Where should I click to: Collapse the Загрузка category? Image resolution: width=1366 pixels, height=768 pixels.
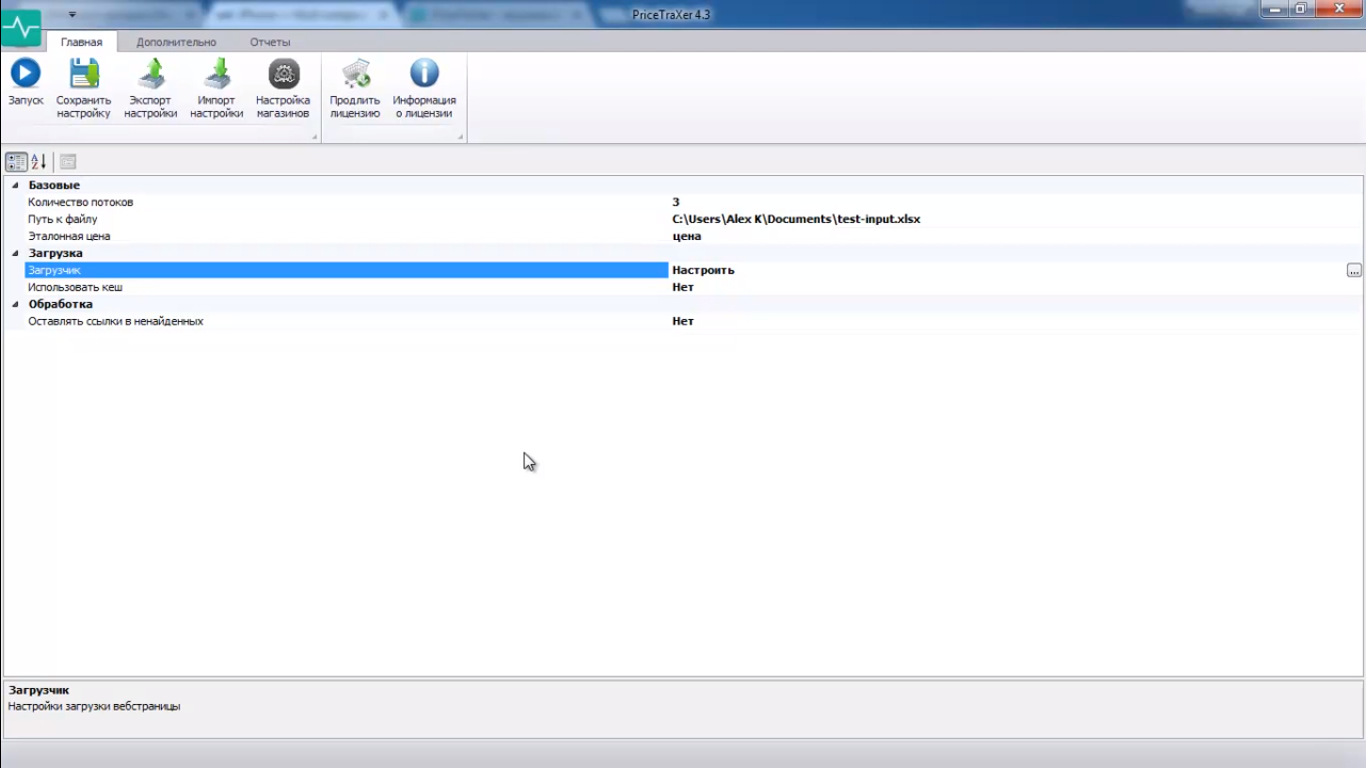click(x=15, y=254)
